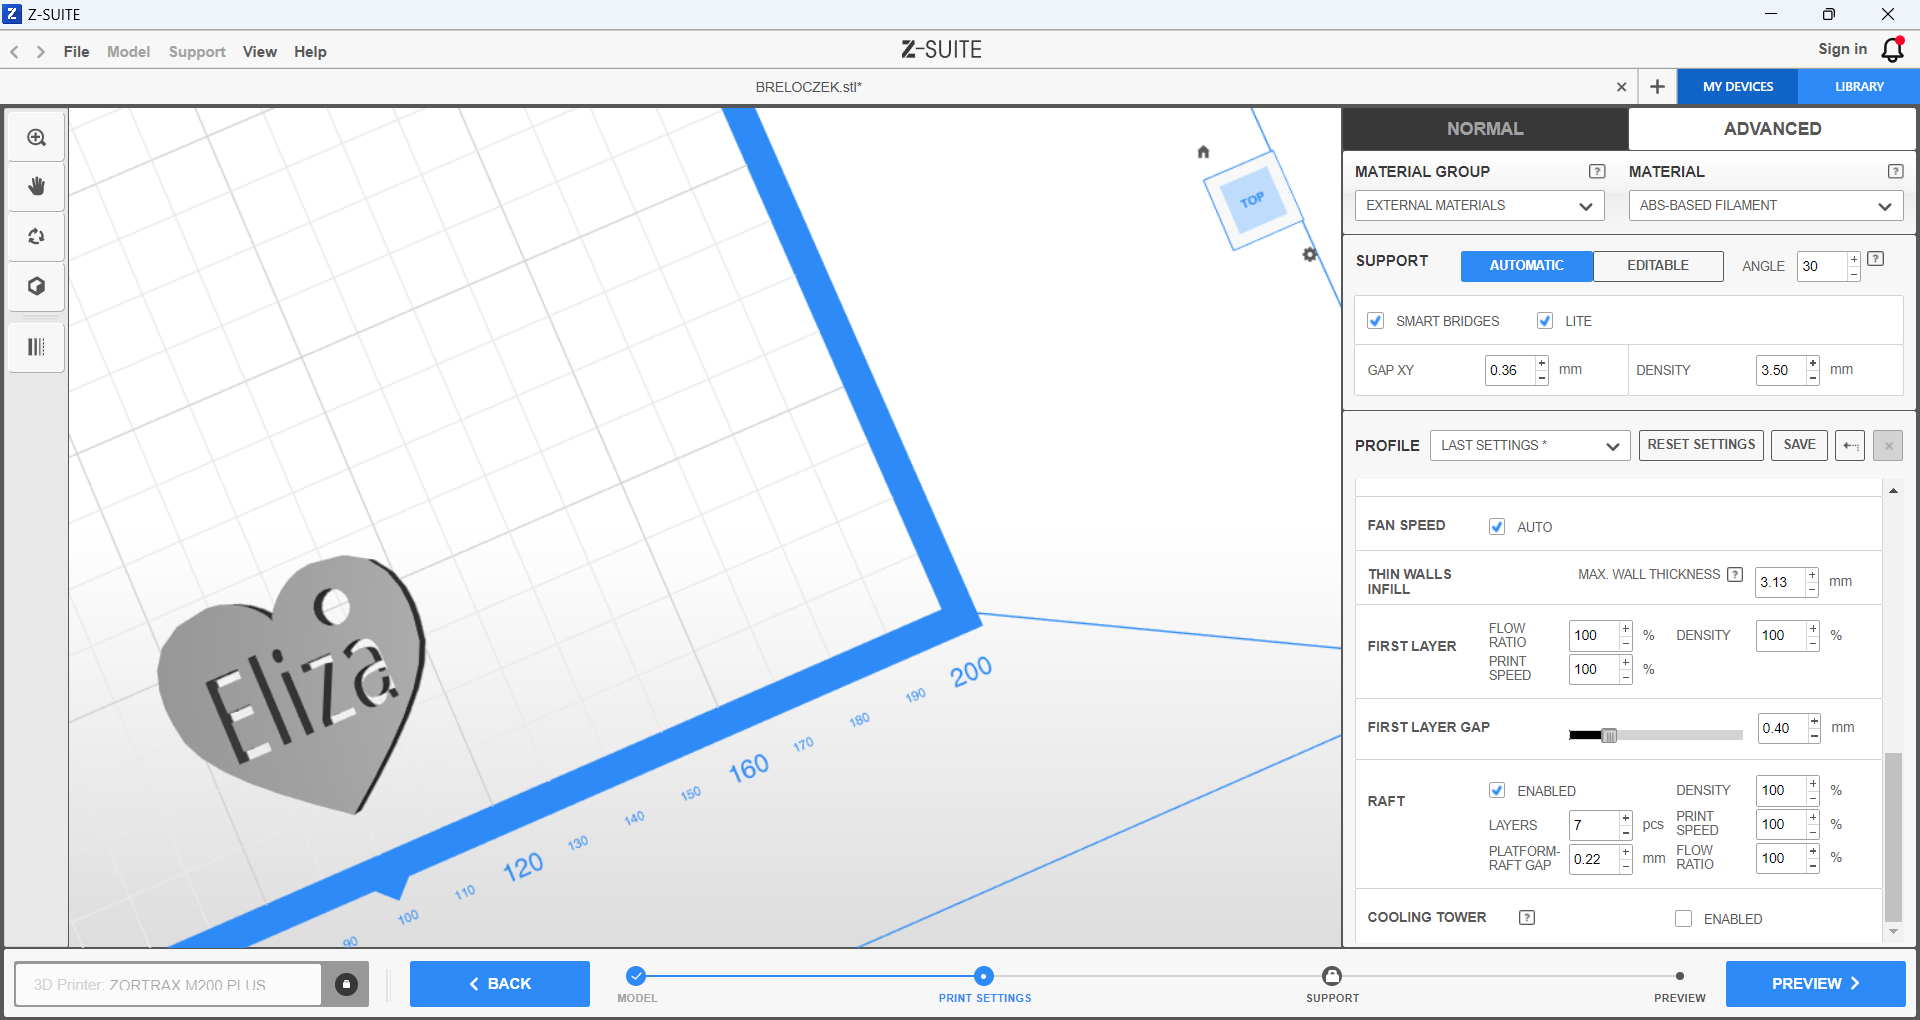This screenshot has height=1020, width=1920.
Task: Click Sign in link
Action: tap(1842, 49)
